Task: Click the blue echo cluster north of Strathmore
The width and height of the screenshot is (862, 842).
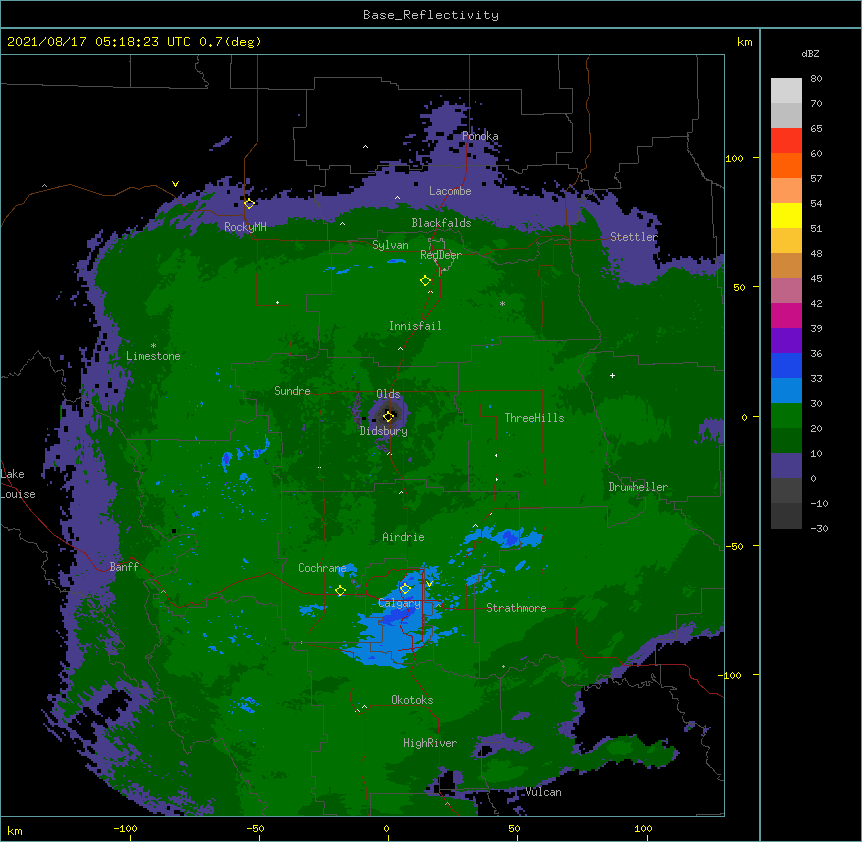Action: coord(506,538)
